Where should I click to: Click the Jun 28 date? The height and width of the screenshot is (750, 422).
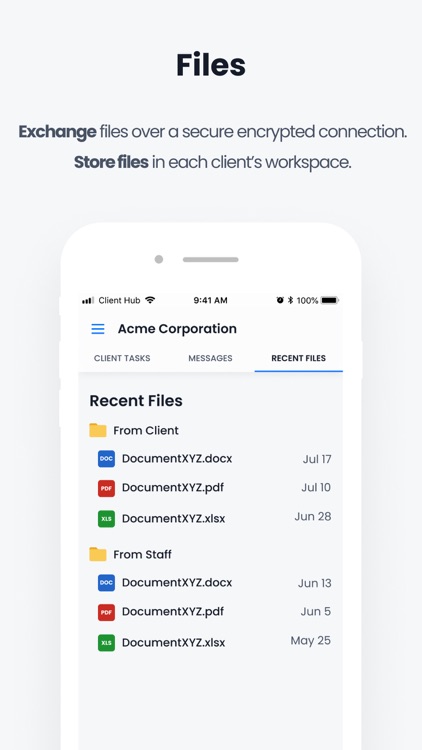click(x=313, y=517)
